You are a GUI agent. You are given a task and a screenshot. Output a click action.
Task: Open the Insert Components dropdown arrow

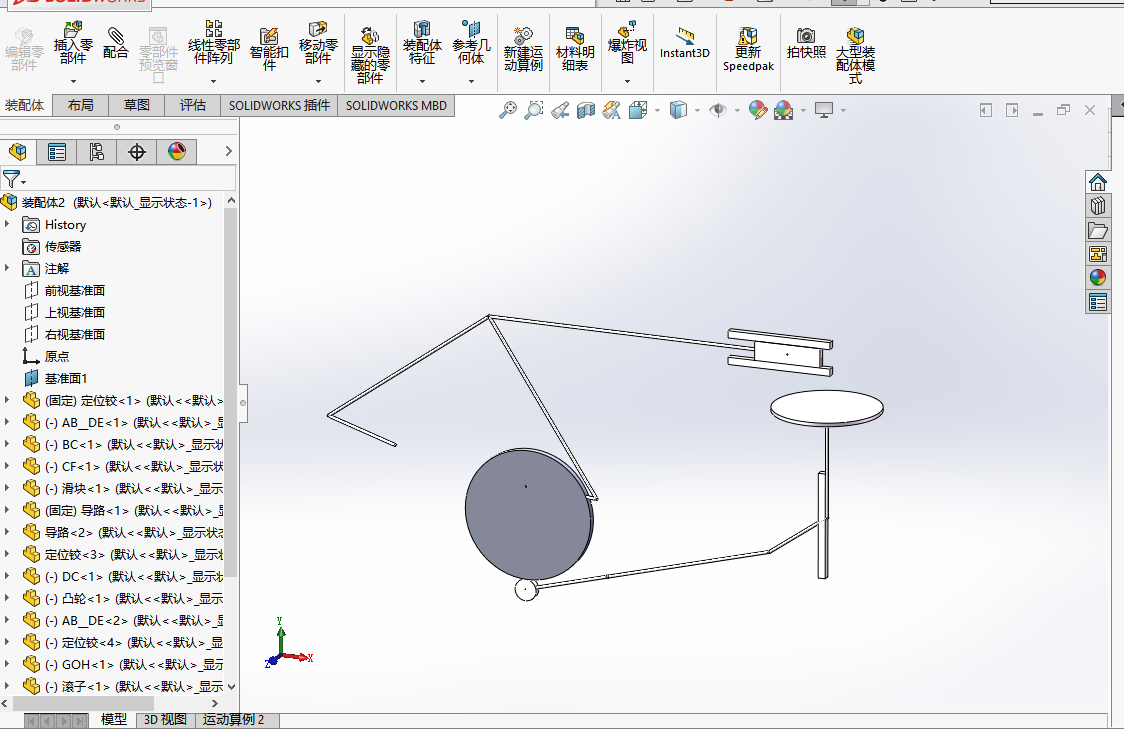click(x=73, y=81)
